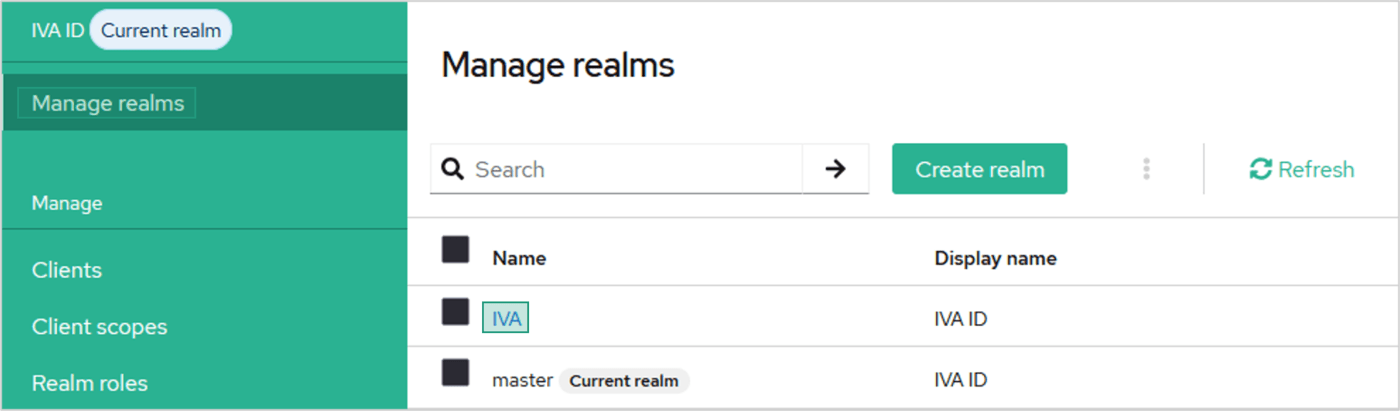The height and width of the screenshot is (411, 1400).
Task: Submit search with the arrow button
Action: tap(835, 169)
